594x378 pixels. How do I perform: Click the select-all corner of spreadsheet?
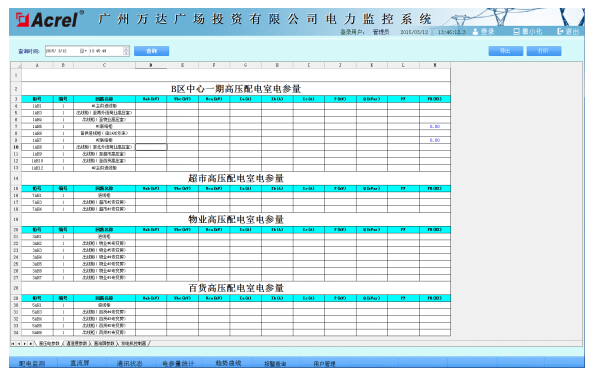[x=16, y=65]
